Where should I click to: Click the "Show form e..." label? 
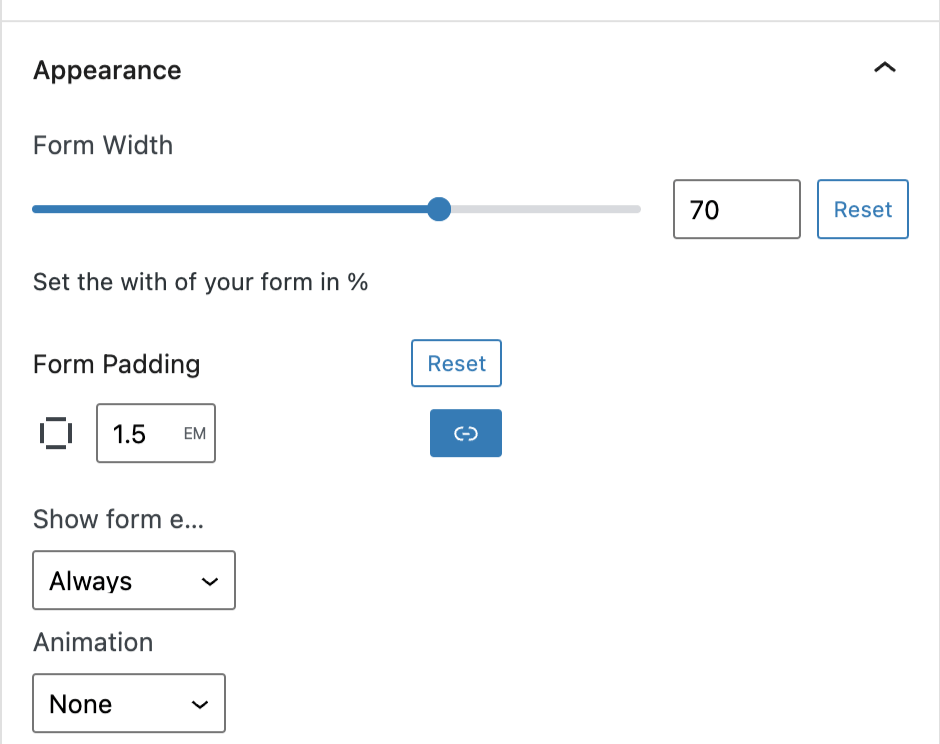(x=118, y=519)
